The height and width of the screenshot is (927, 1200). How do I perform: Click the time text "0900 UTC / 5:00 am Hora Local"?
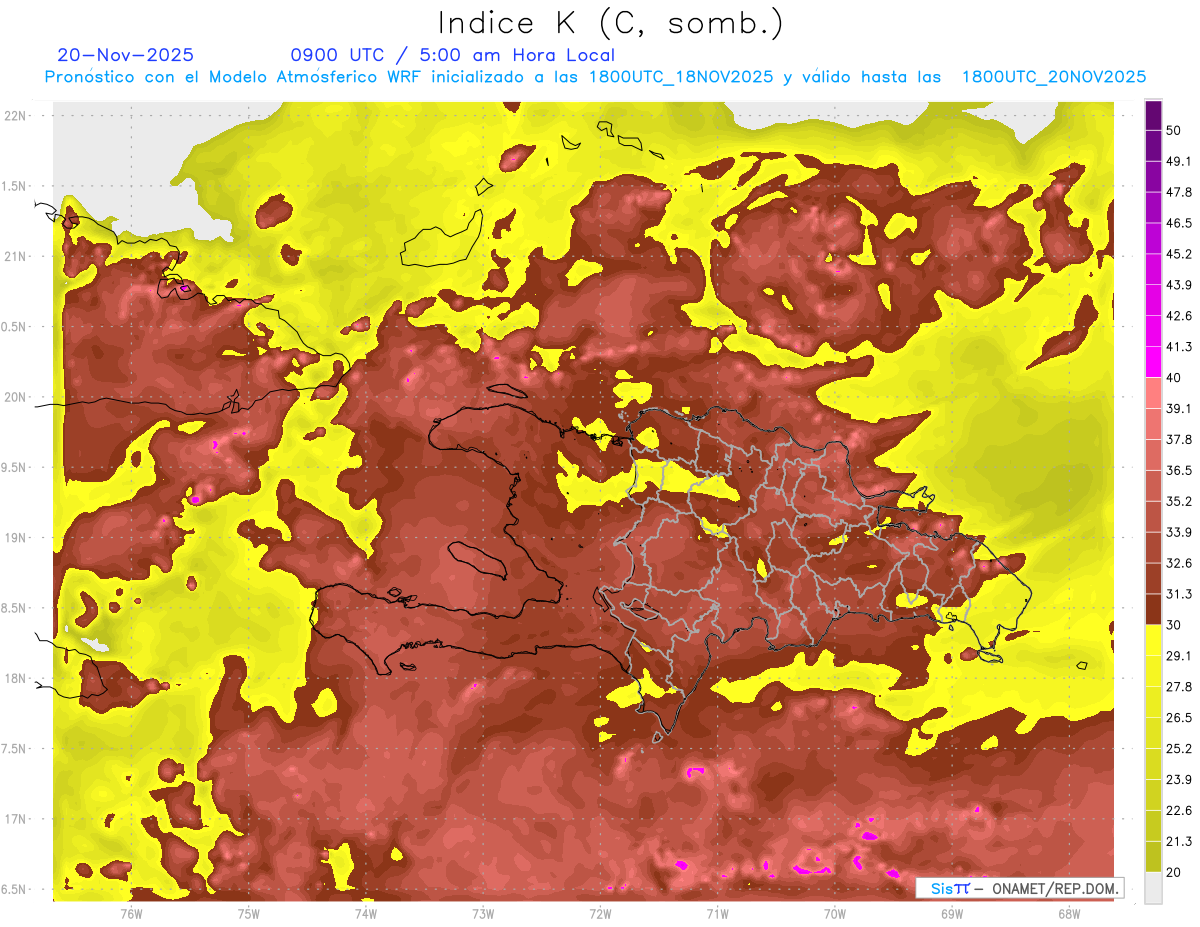pyautogui.click(x=452, y=55)
